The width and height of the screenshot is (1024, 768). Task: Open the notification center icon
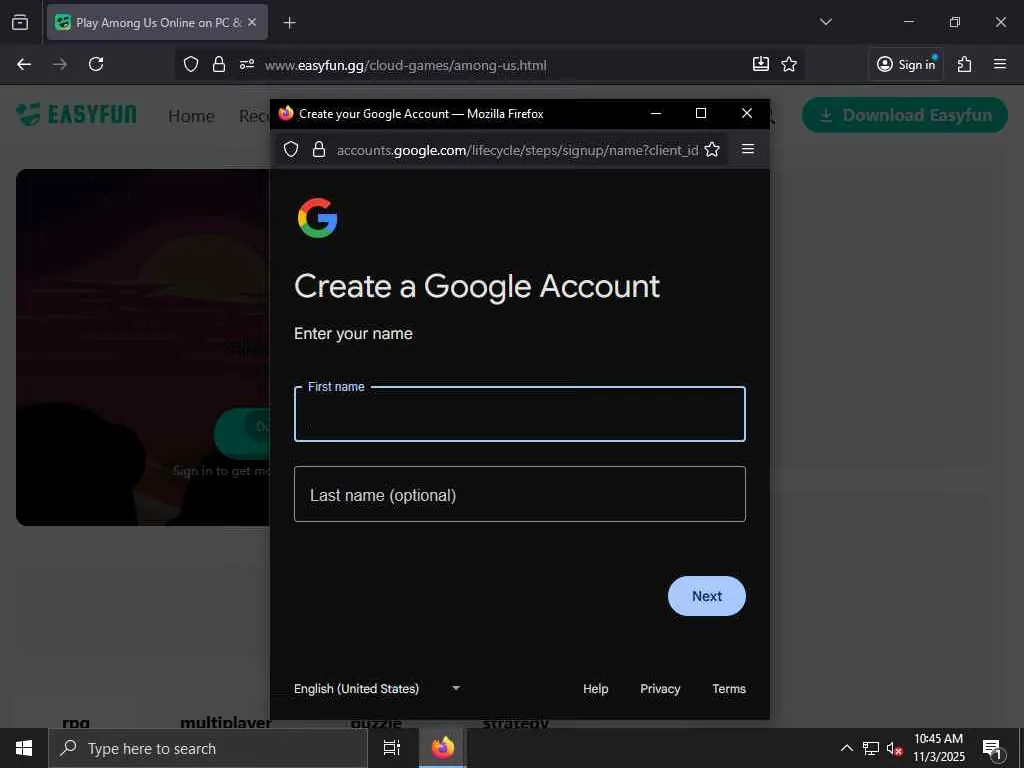click(992, 748)
